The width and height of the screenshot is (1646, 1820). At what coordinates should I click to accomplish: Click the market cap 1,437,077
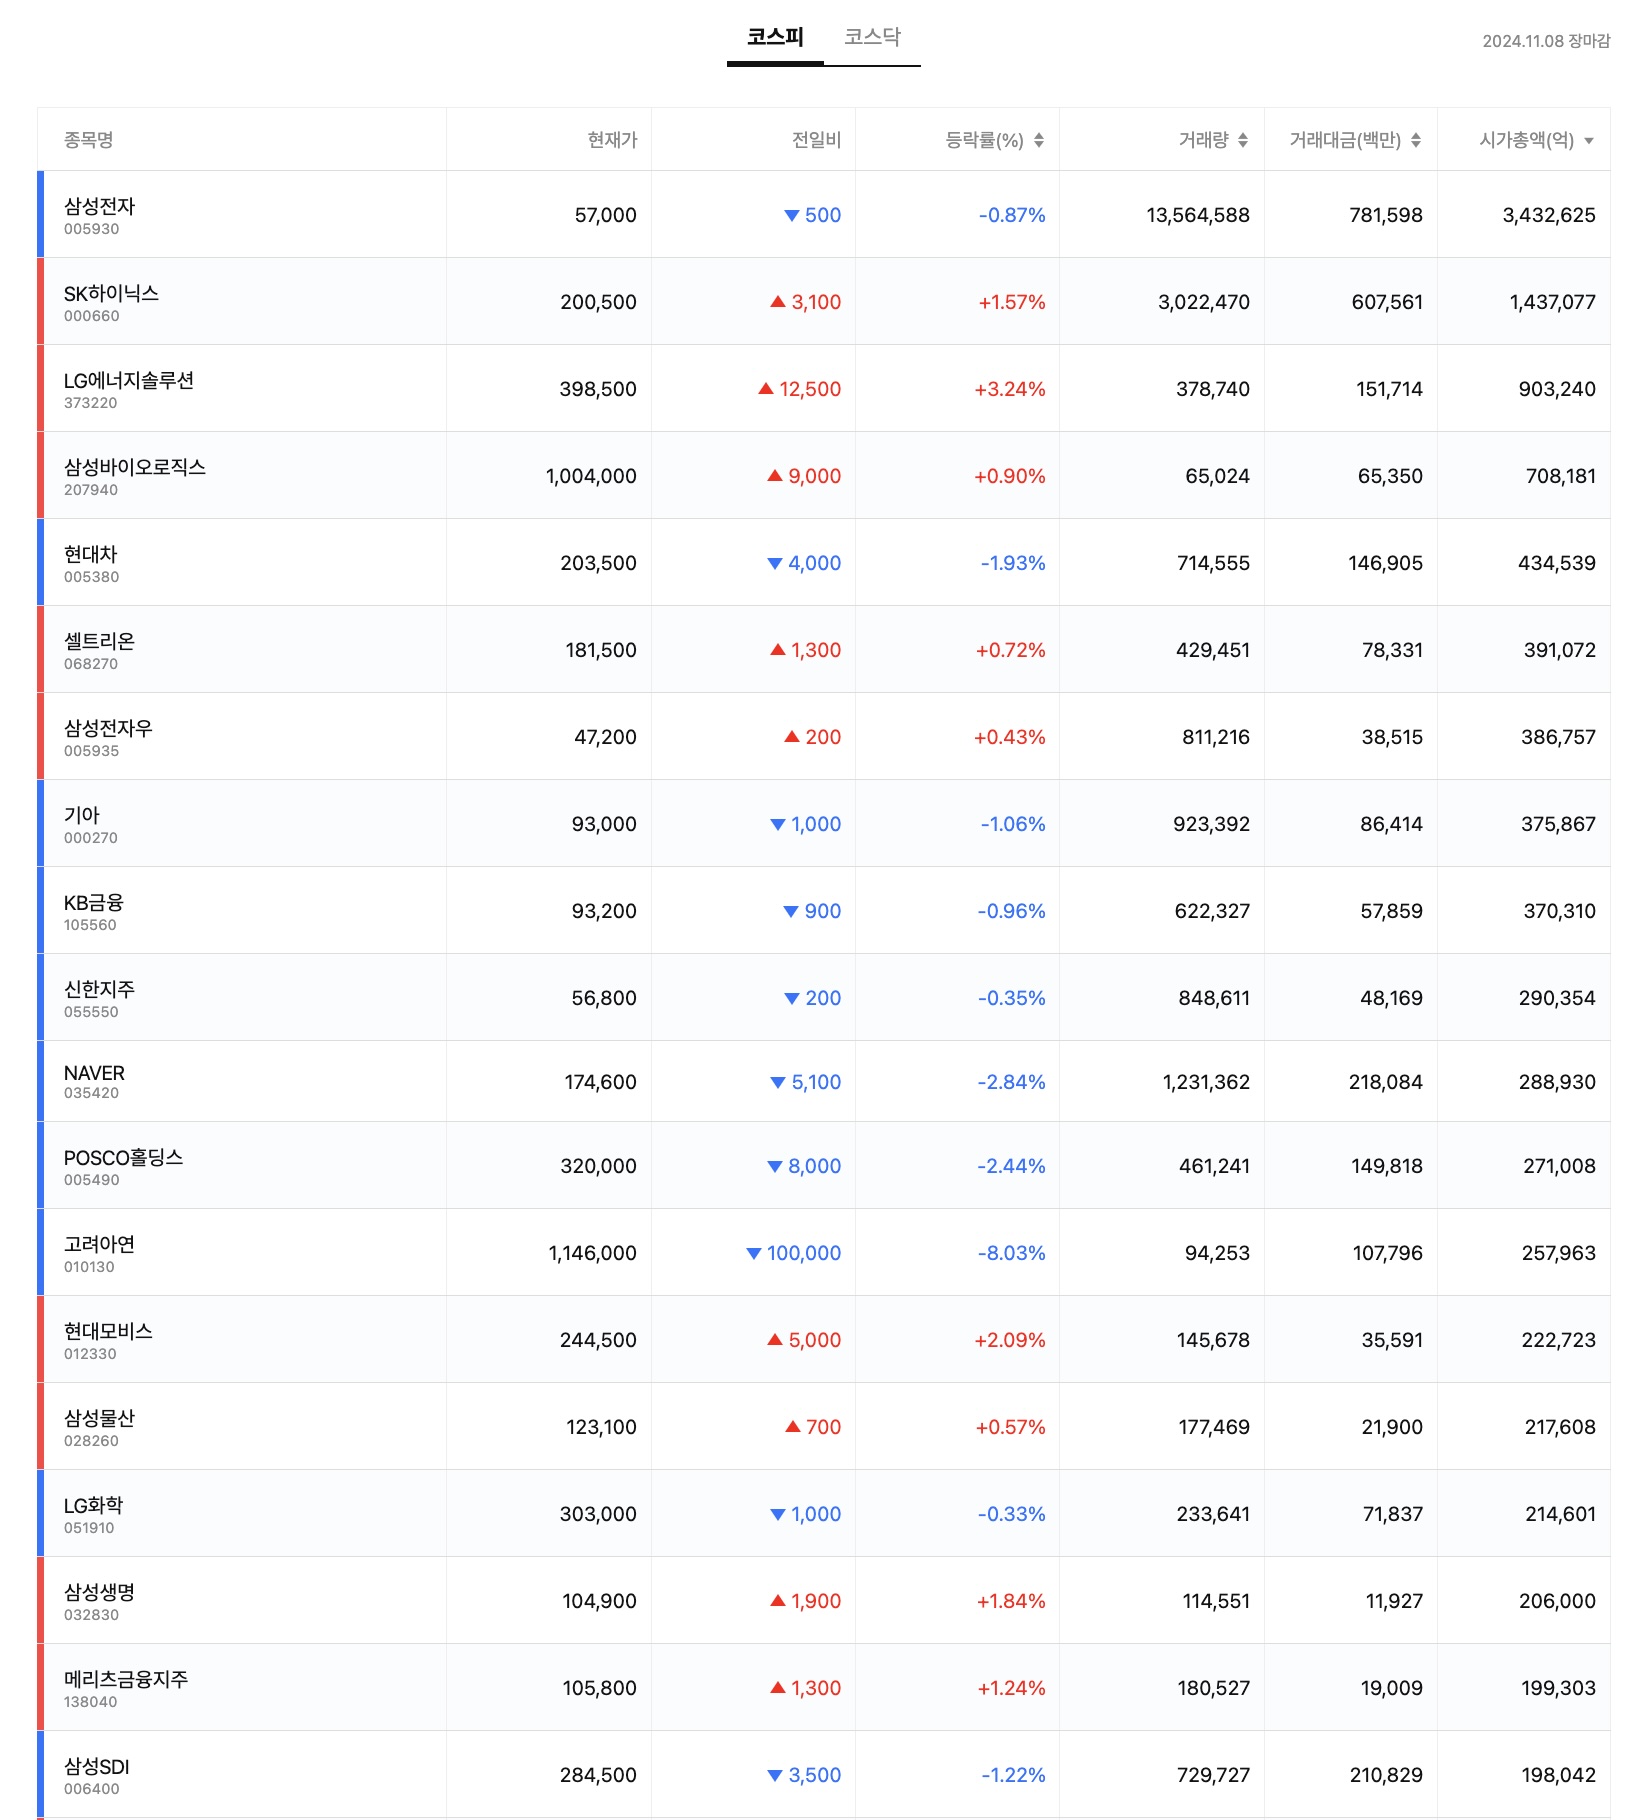1553,302
